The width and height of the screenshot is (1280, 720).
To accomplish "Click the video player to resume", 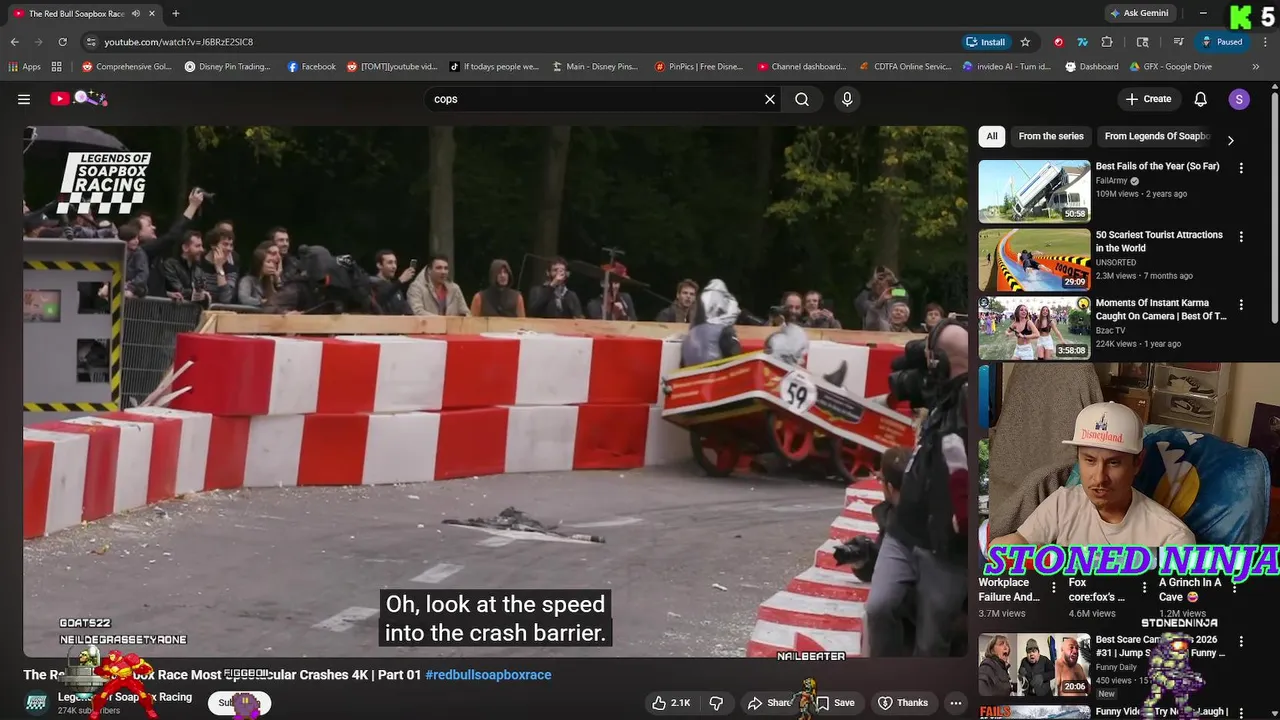I will (495, 391).
